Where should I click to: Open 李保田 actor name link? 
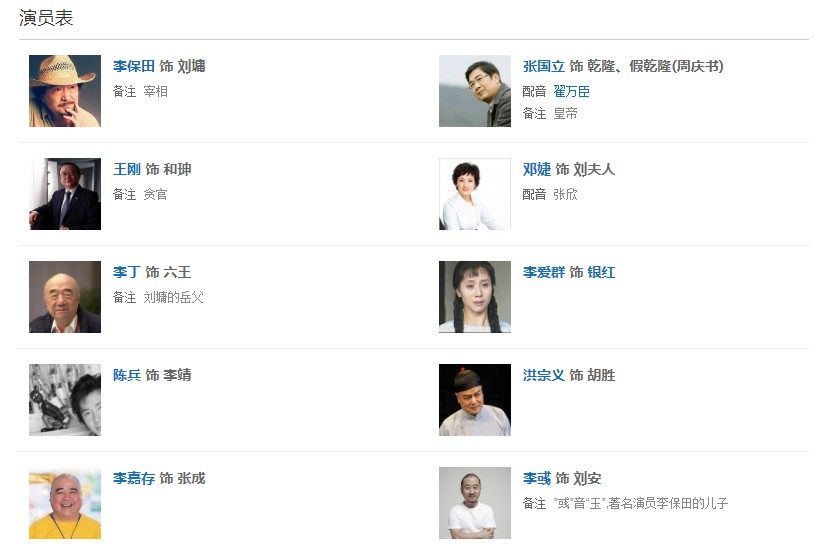tap(134, 66)
